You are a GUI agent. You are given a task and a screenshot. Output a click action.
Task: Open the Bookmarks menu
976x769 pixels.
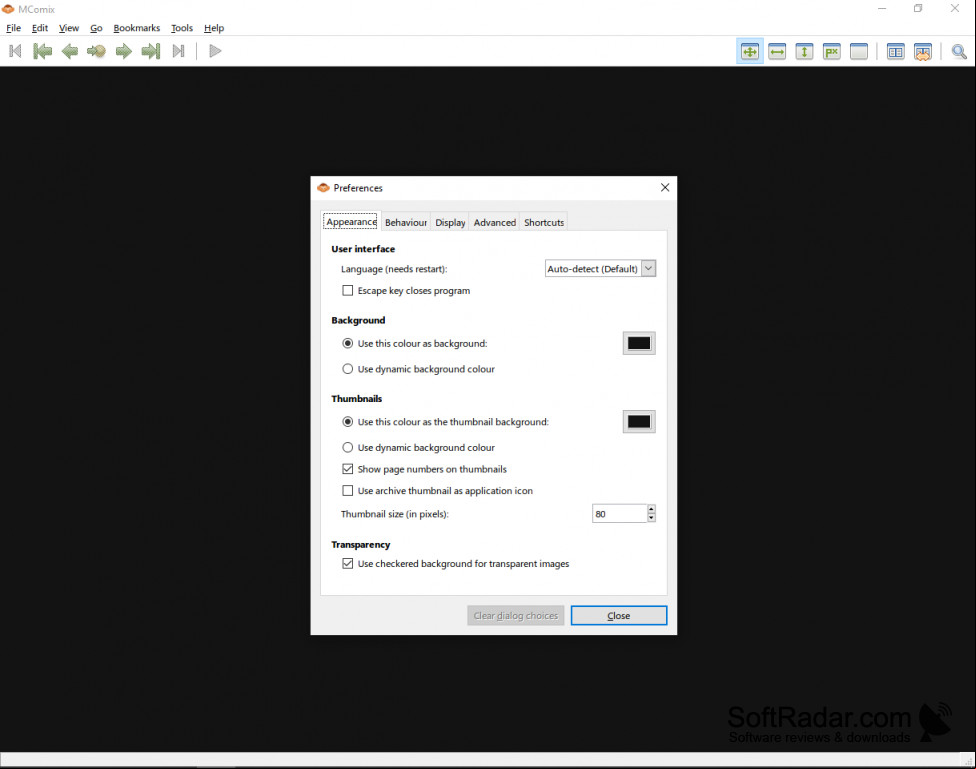click(136, 28)
